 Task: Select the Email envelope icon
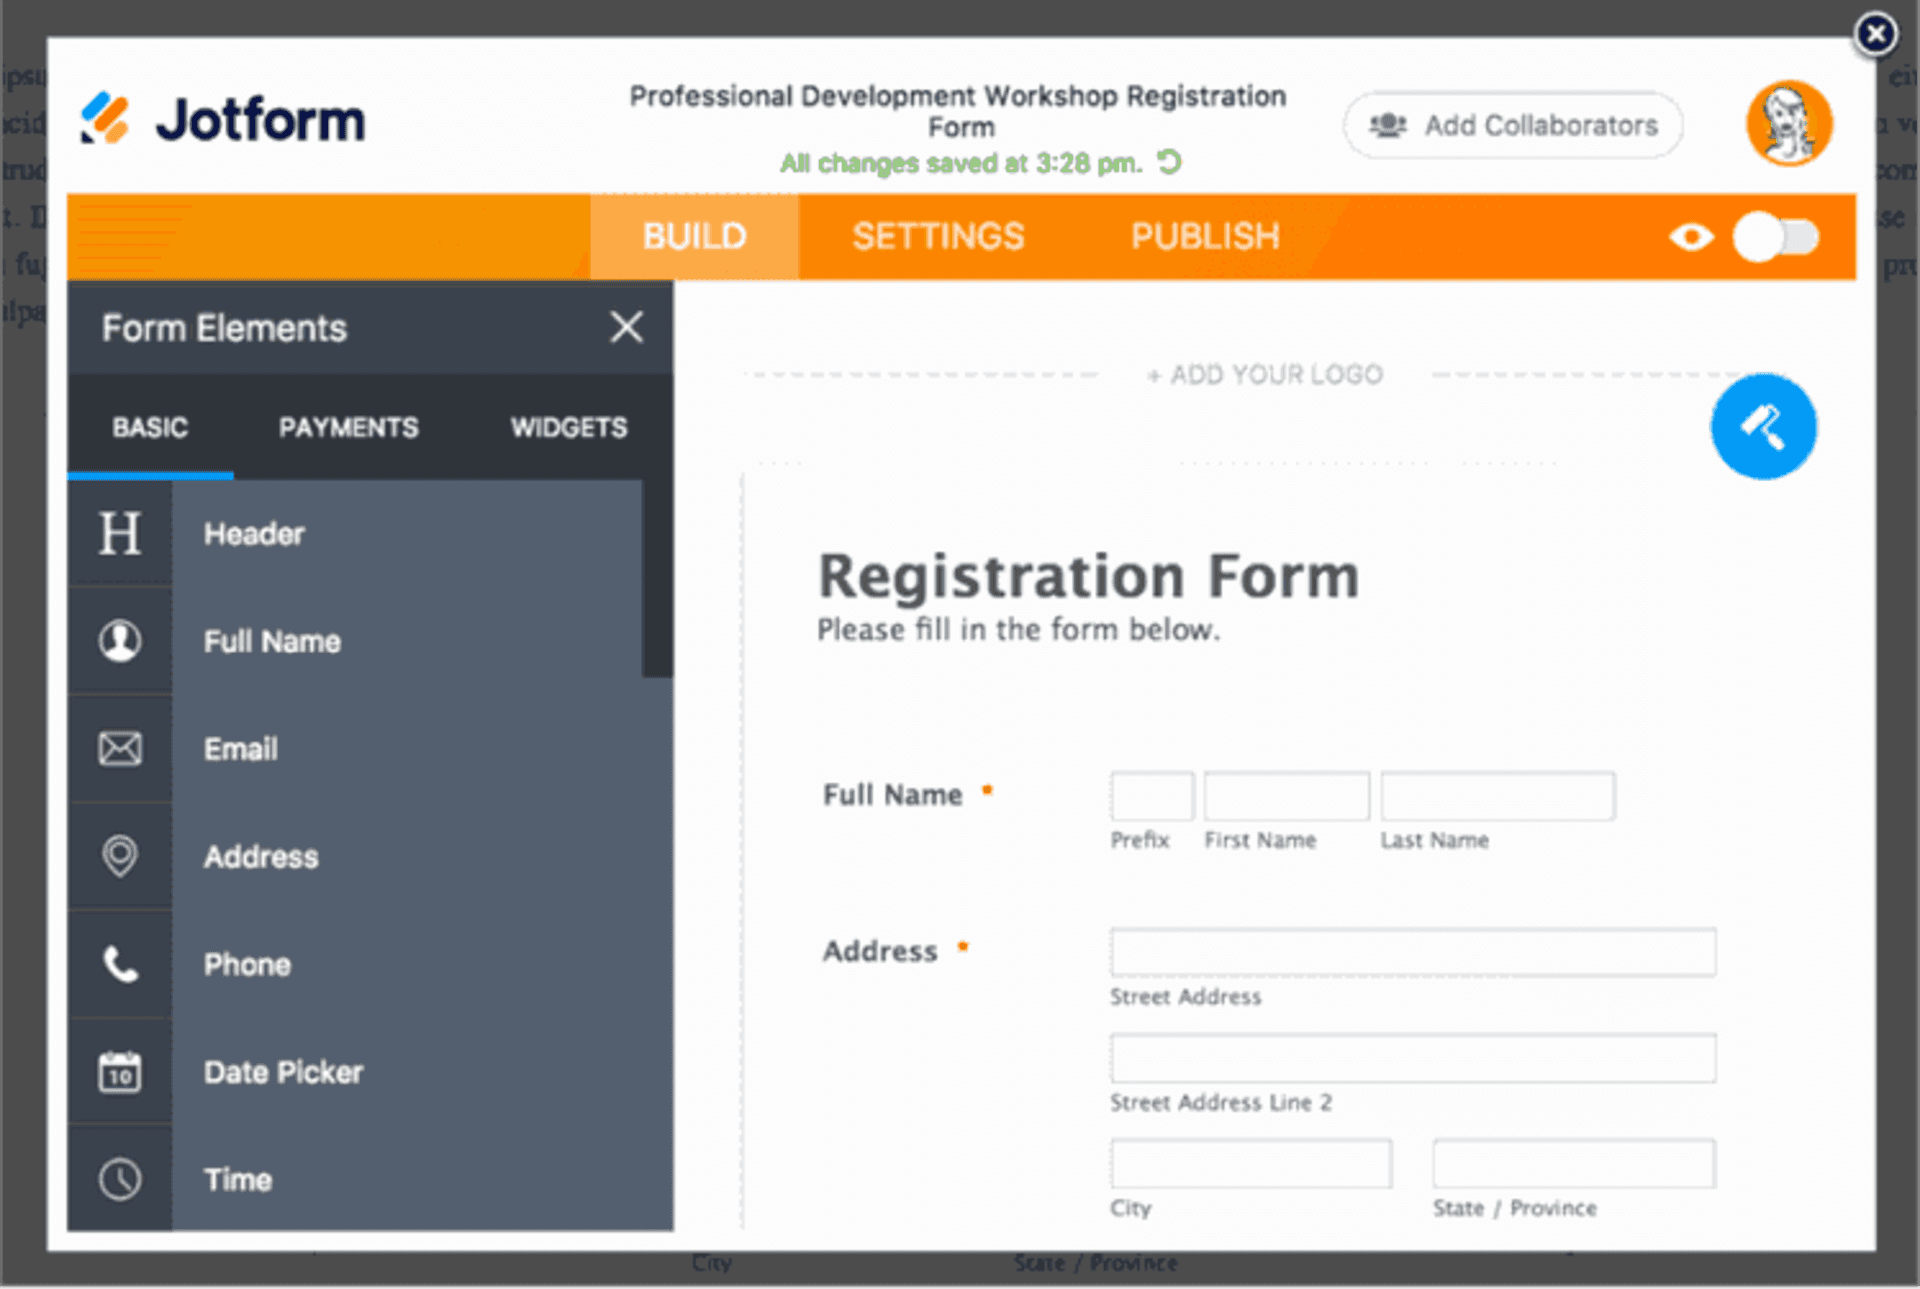coord(120,748)
